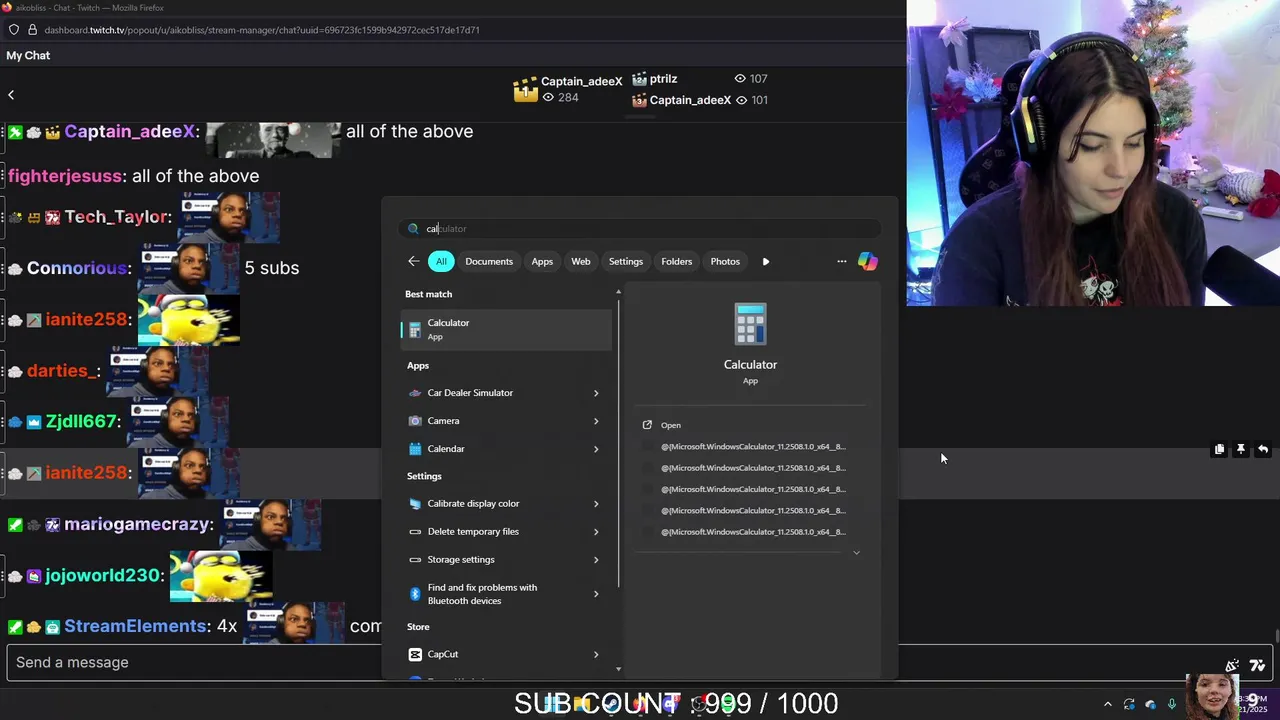Expand more Calculator actions chevron

tap(856, 553)
